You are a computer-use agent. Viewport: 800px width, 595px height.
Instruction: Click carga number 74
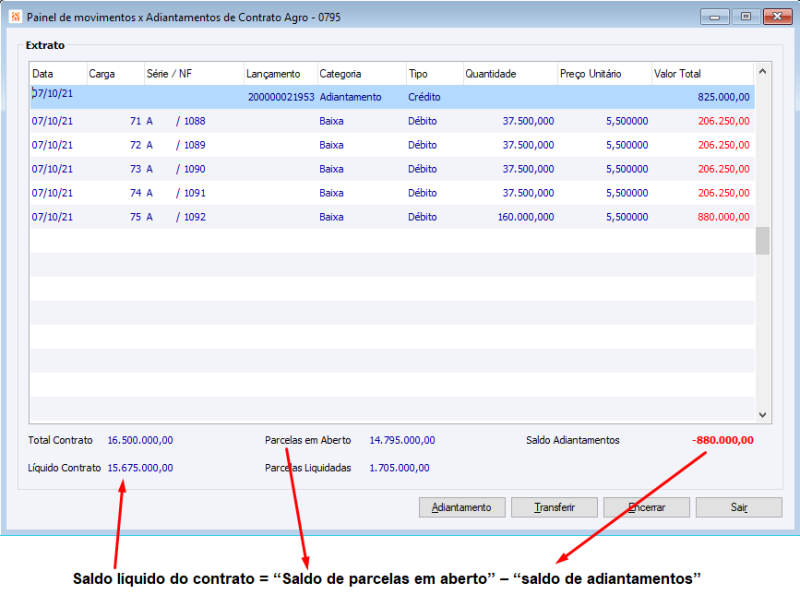135,193
